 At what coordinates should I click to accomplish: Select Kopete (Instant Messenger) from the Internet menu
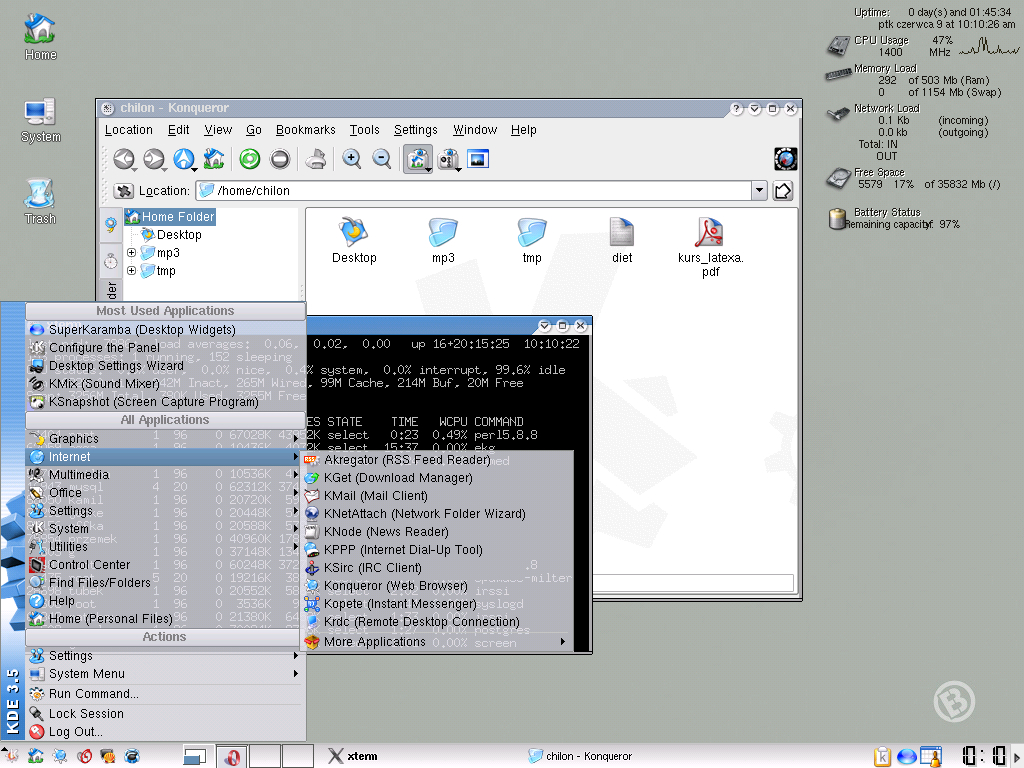pos(400,604)
